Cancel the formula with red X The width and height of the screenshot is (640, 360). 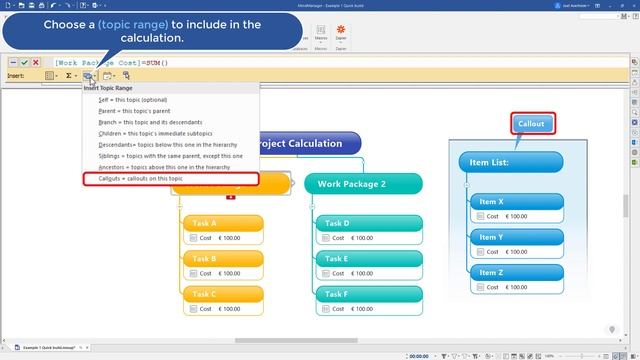[36, 62]
